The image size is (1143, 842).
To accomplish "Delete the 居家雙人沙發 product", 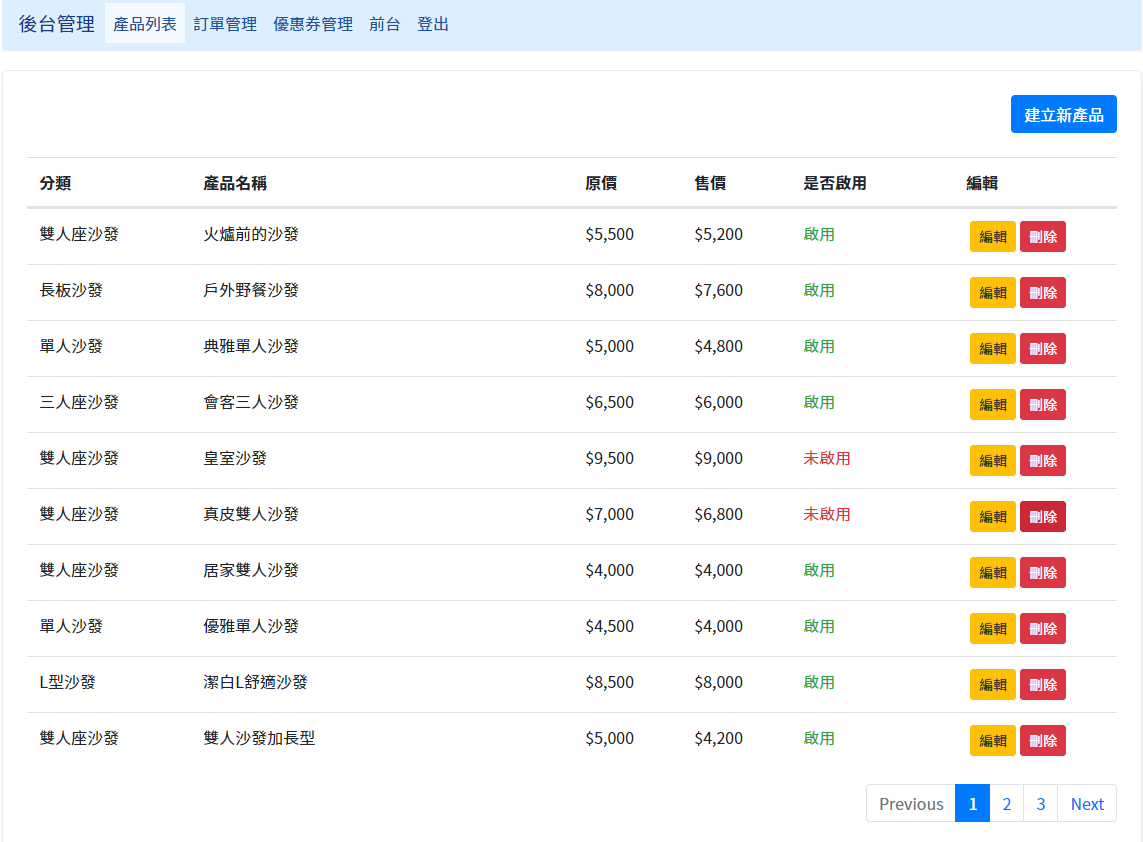I will pos(1042,572).
